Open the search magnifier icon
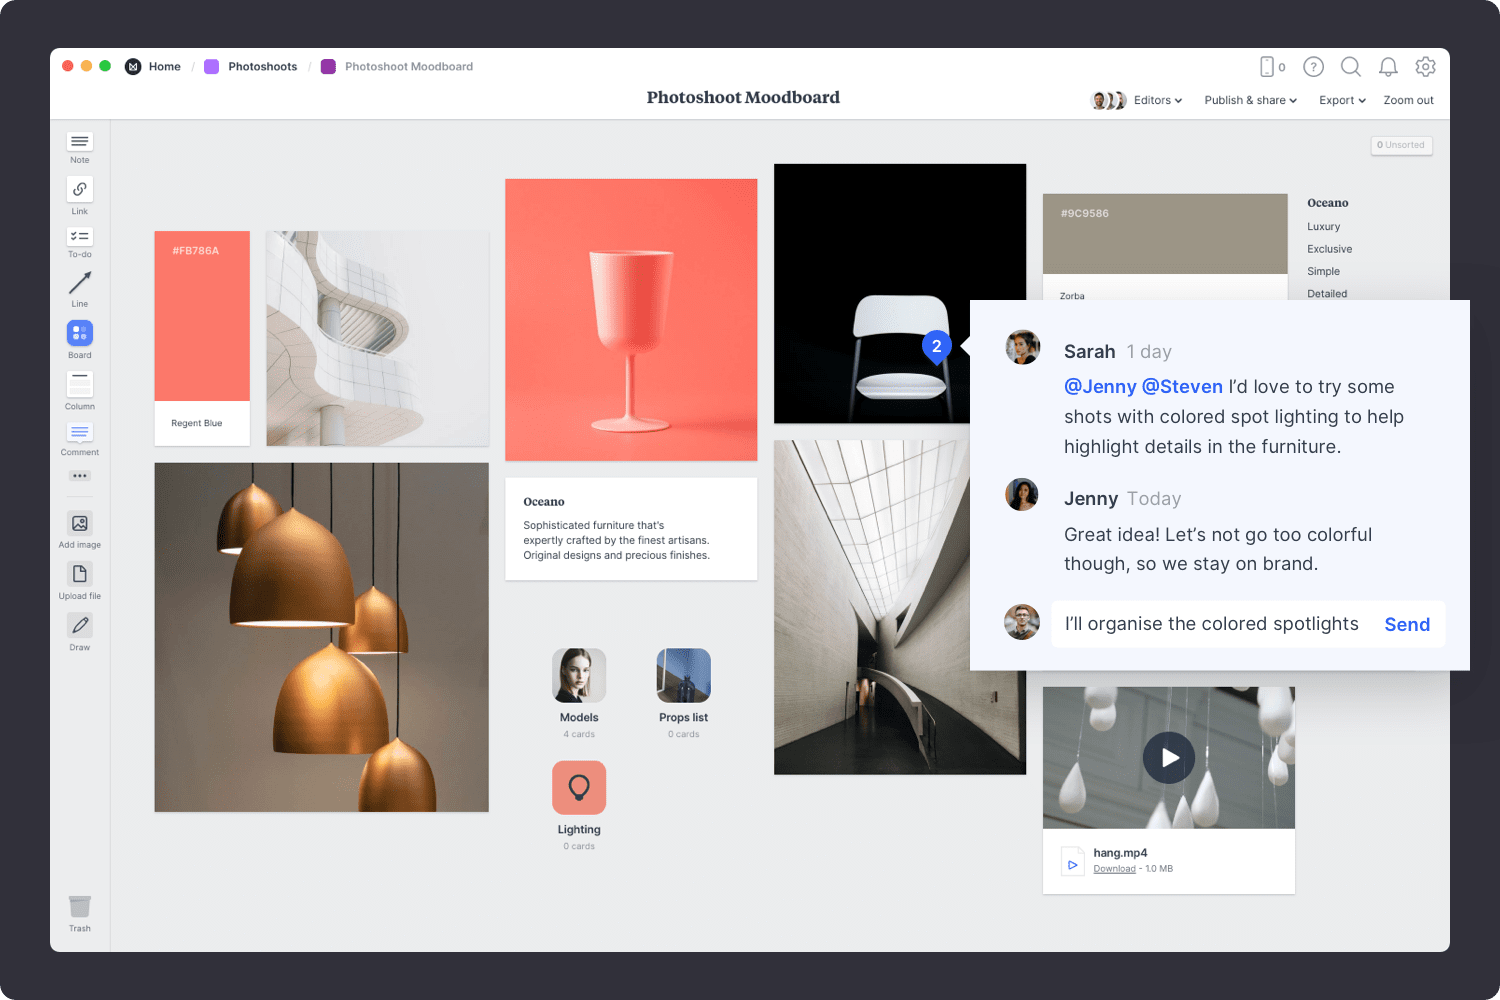This screenshot has height=1000, width=1500. coord(1350,67)
